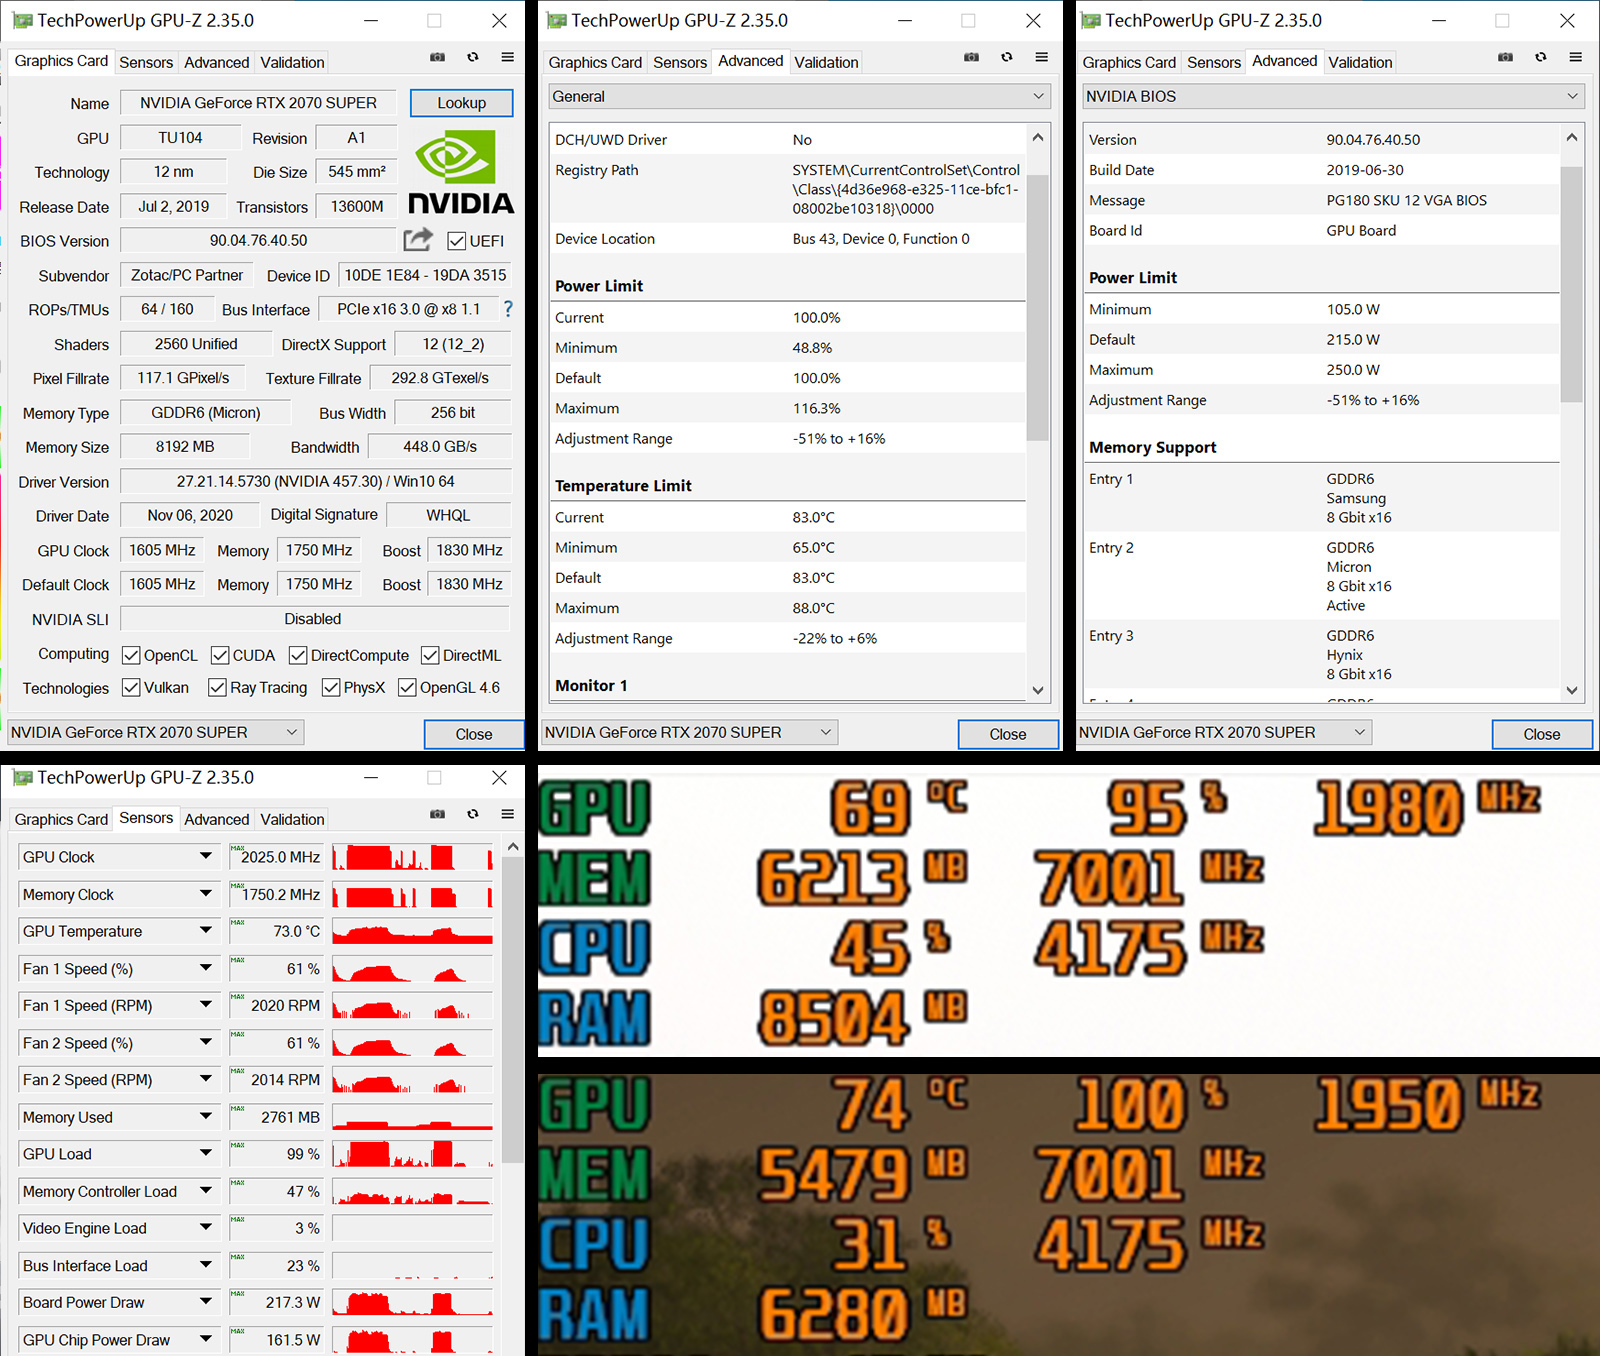The height and width of the screenshot is (1356, 1600).
Task: Open Validation tab in Graphics Card window
Action: [x=292, y=62]
